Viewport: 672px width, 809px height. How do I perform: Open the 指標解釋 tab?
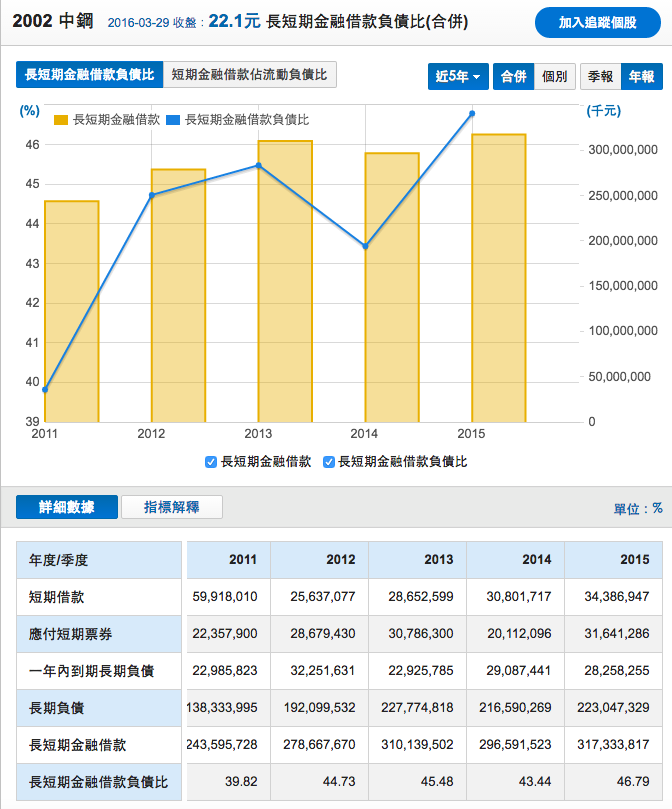click(171, 507)
